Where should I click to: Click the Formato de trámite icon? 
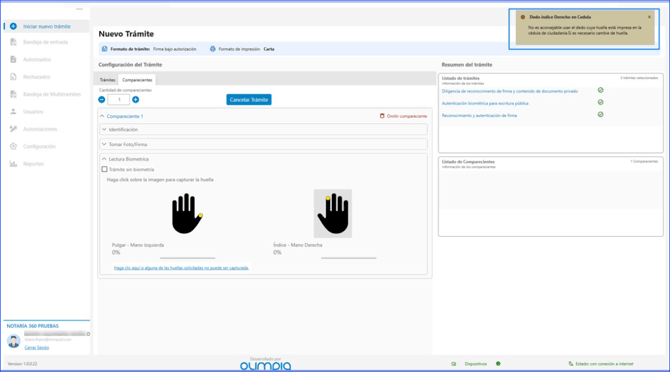tap(105, 49)
